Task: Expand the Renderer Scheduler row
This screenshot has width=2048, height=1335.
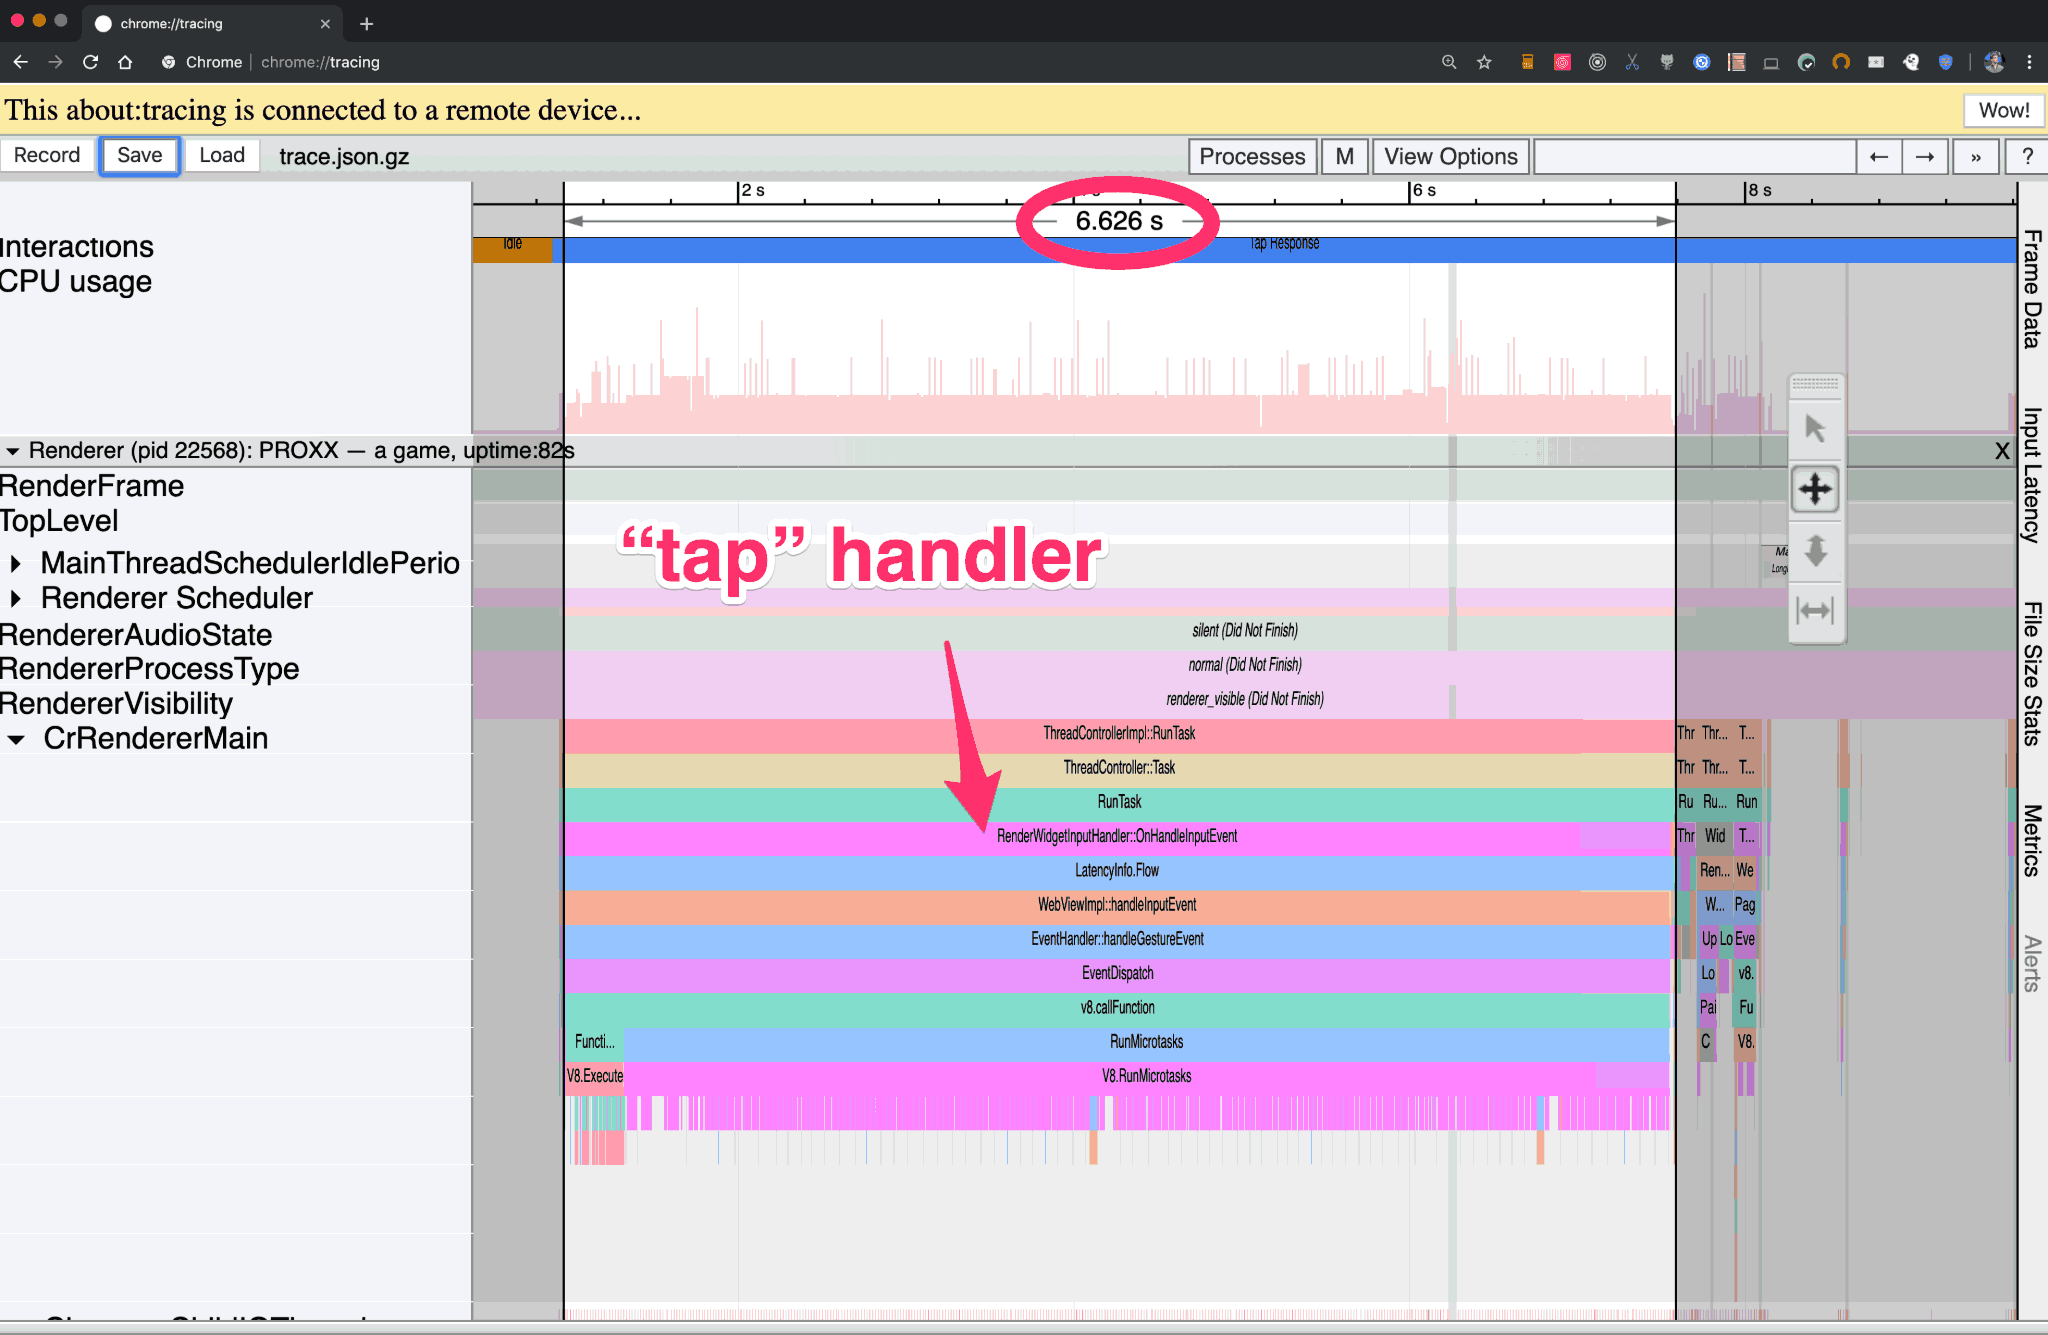Action: pos(16,598)
